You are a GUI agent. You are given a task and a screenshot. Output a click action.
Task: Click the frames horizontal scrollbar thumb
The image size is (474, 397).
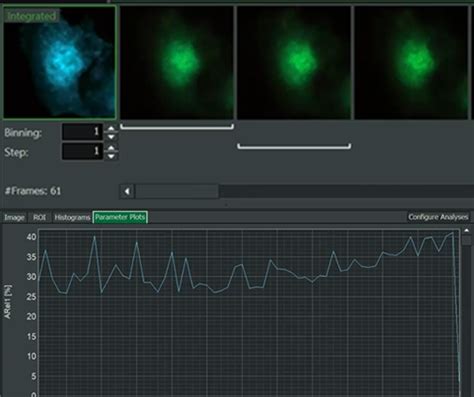[177, 191]
